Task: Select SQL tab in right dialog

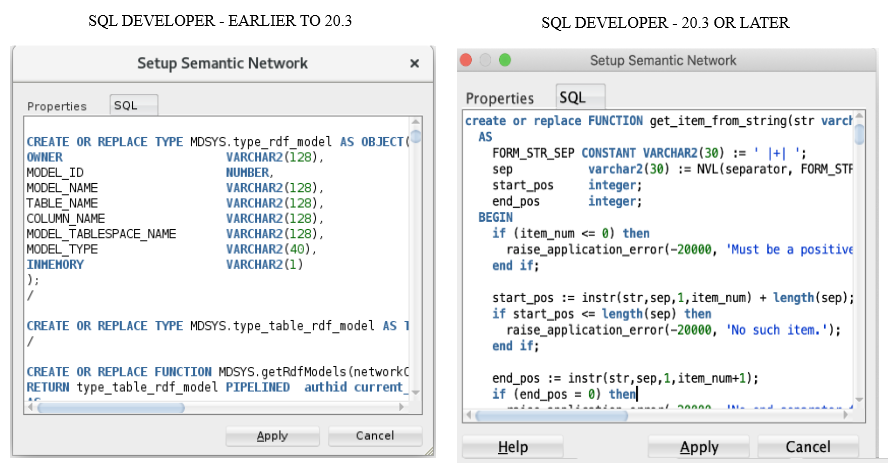Action: point(580,97)
